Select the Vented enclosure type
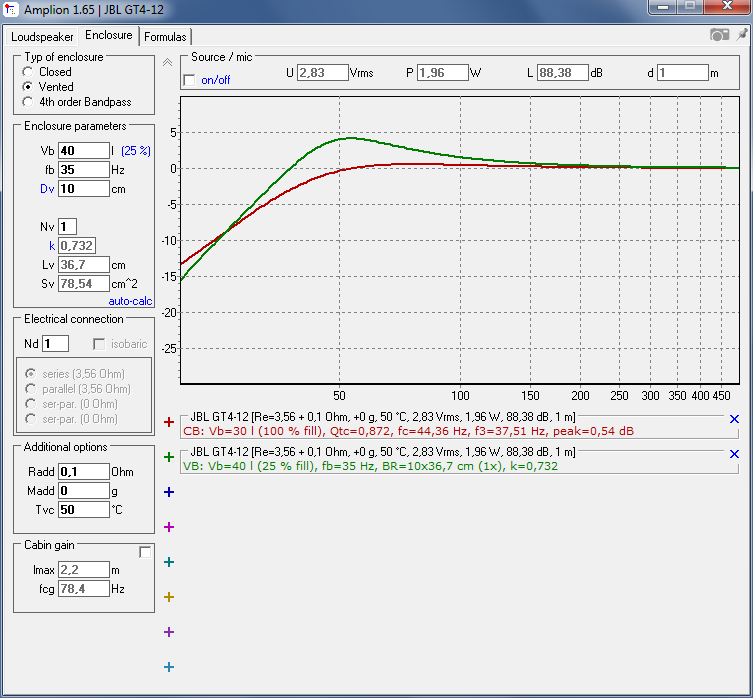Viewport: 753px width, 698px height. coord(28,87)
